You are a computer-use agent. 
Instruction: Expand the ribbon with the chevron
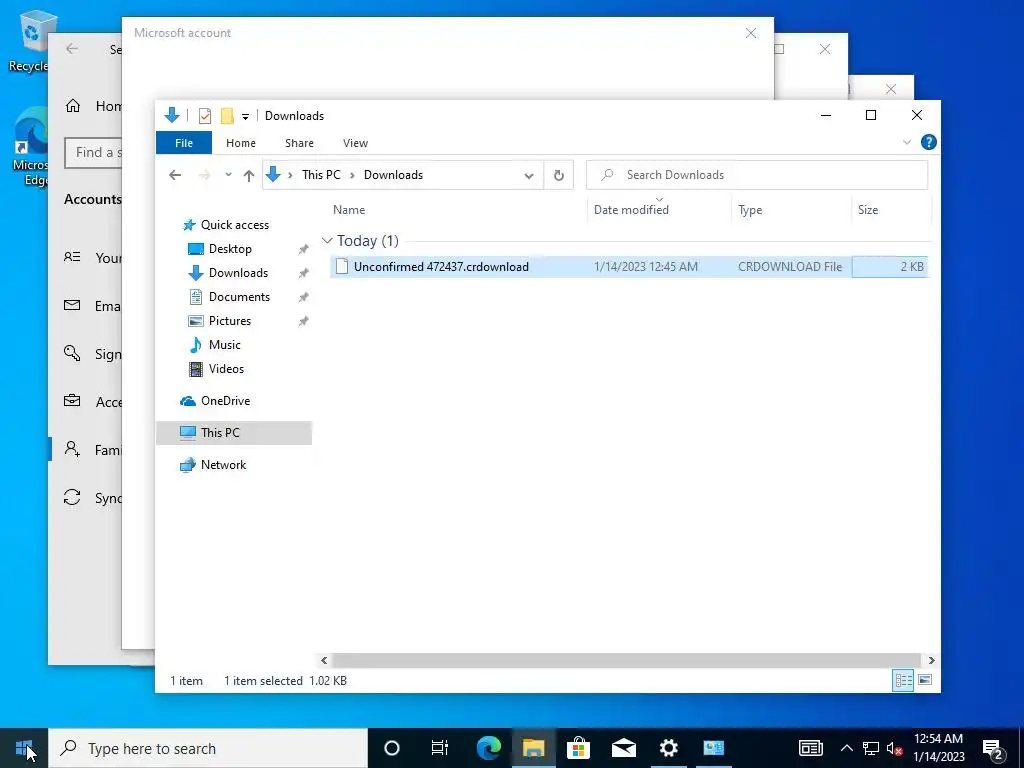pyautogui.click(x=906, y=142)
